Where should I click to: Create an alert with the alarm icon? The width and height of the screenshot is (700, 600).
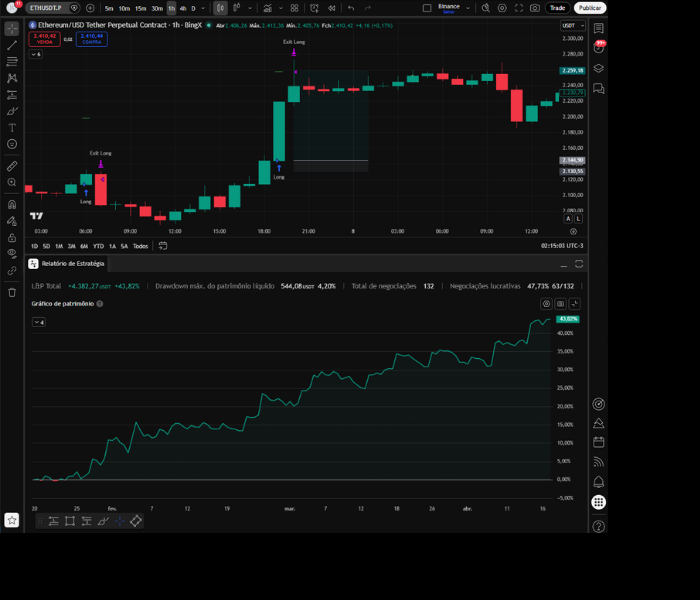(314, 8)
